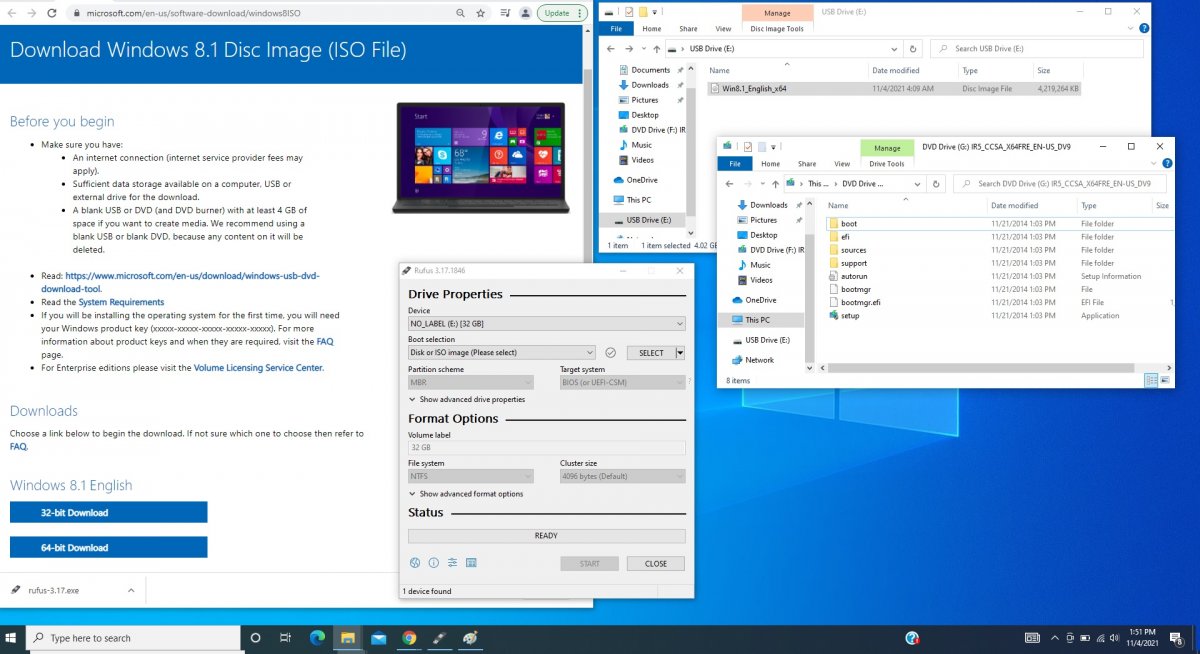Click the SELECT button in Rufus

tap(651, 353)
